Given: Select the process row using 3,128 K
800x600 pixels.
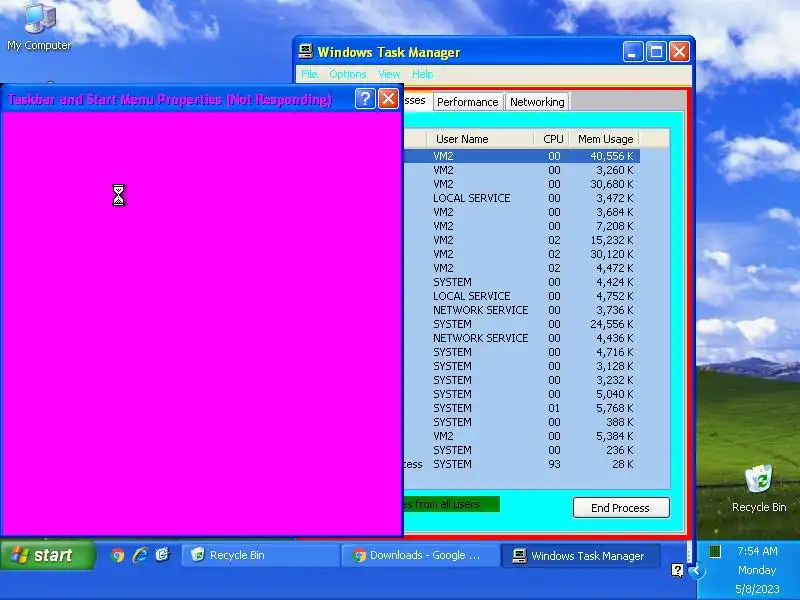Looking at the screenshot, I should point(521,366).
